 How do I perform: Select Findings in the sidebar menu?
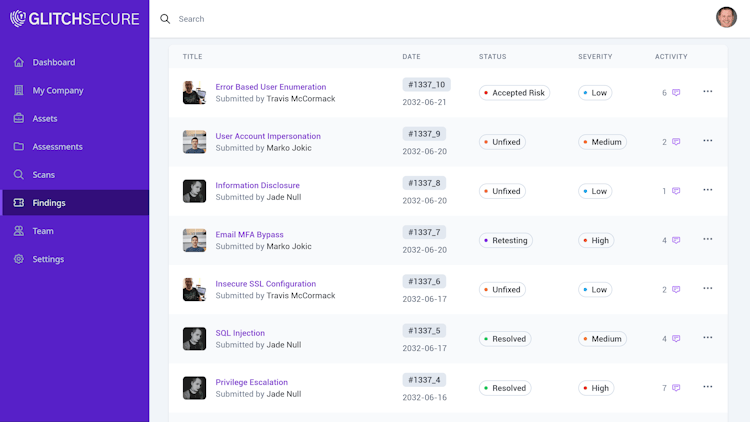pos(49,203)
